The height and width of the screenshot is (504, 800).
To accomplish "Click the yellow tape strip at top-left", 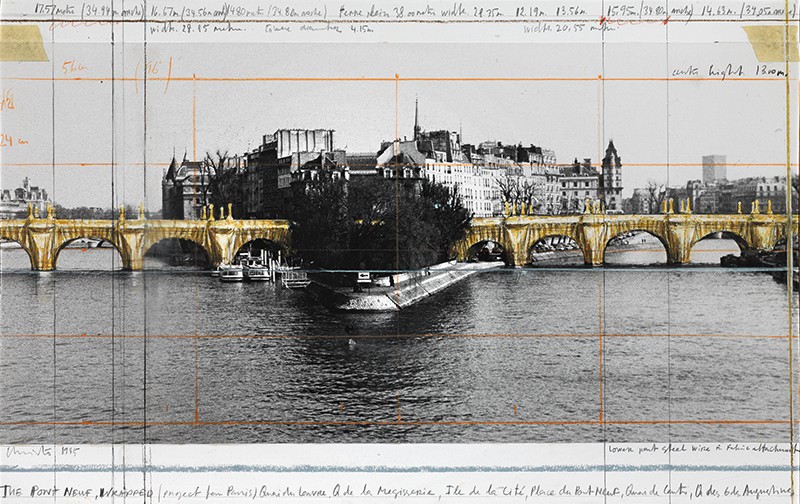I will pos(23,43).
